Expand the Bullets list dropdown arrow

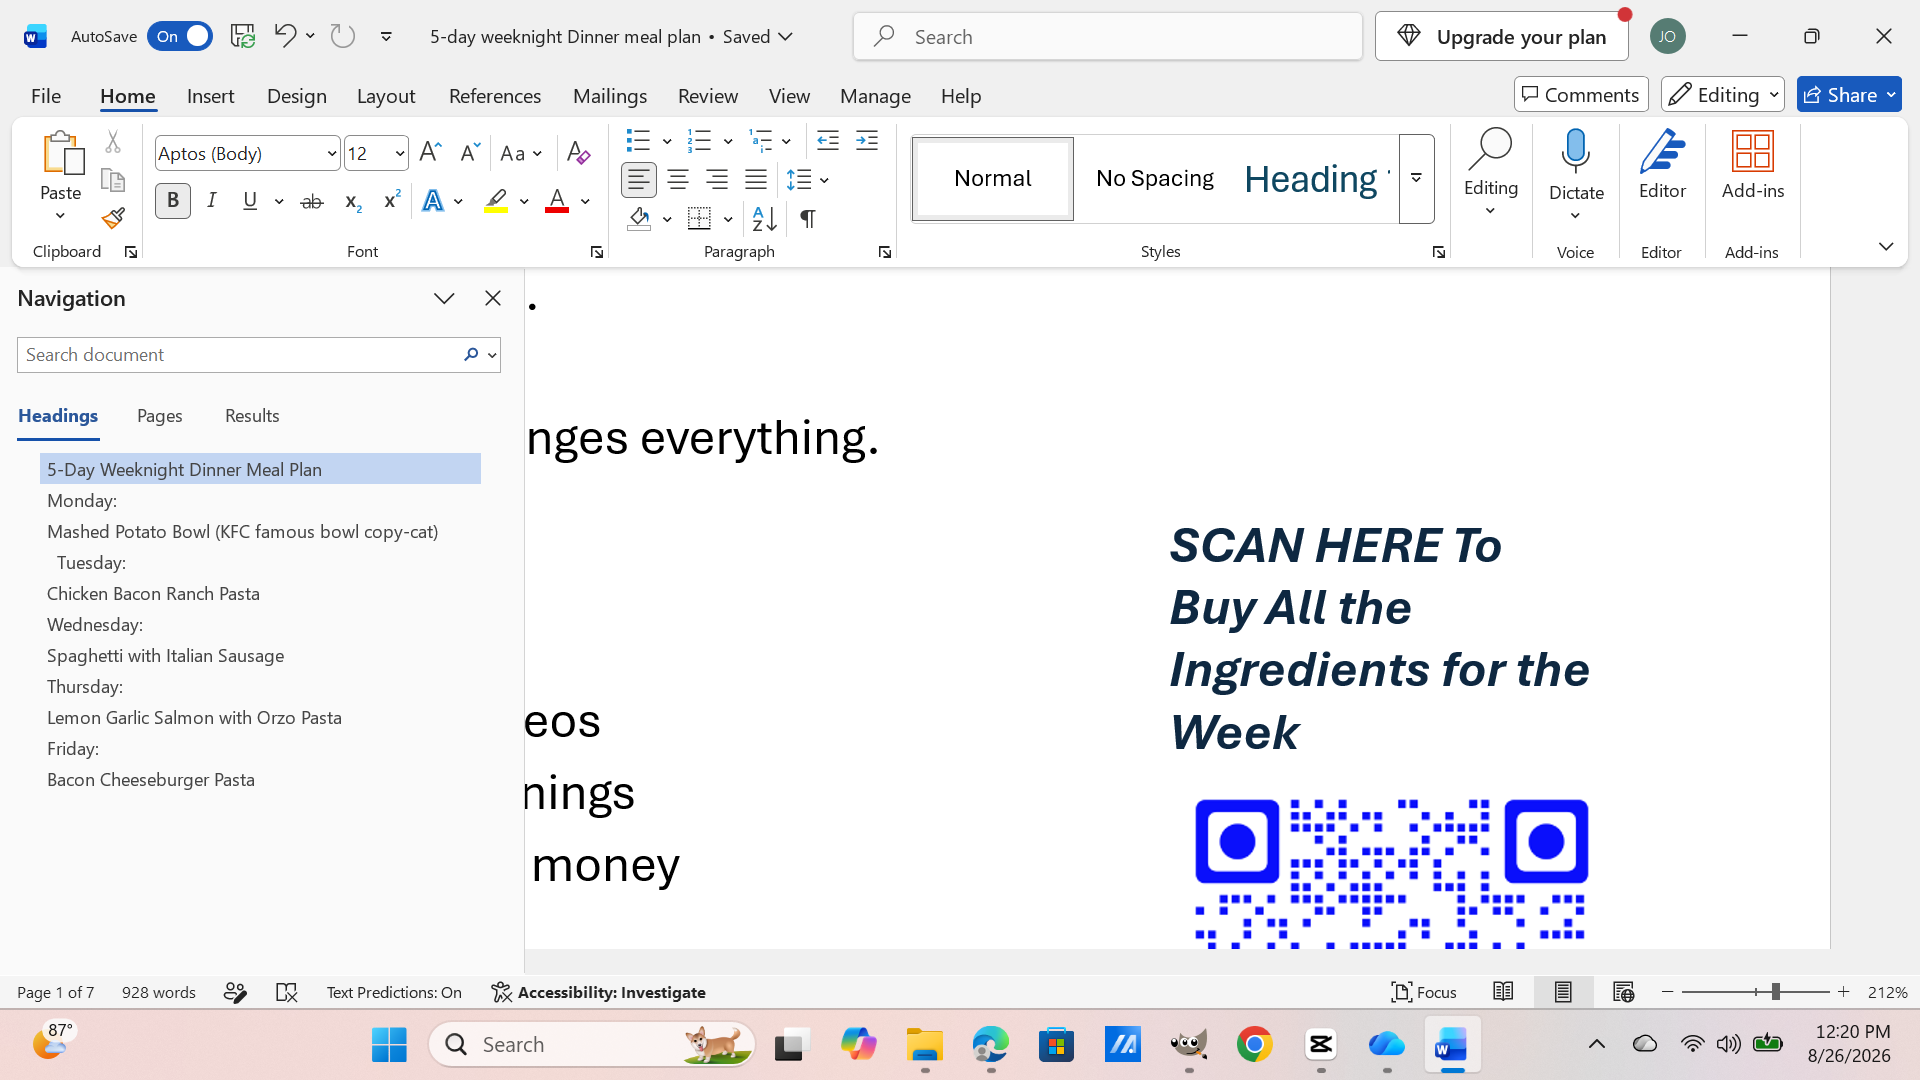(x=666, y=141)
